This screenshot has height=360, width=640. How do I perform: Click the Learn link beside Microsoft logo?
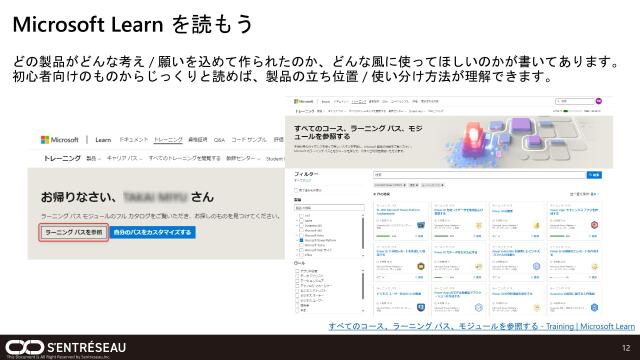(x=103, y=140)
